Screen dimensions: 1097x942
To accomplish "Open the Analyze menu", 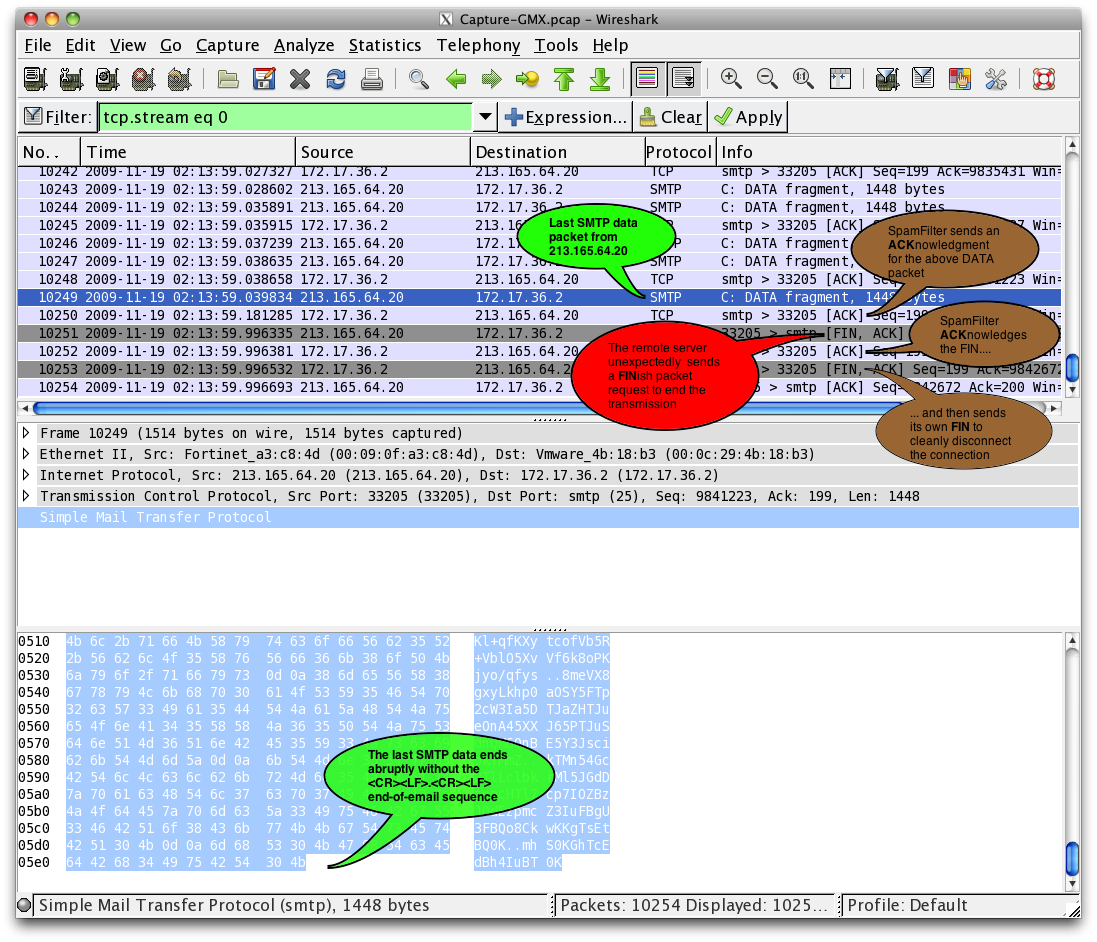I will [x=304, y=45].
